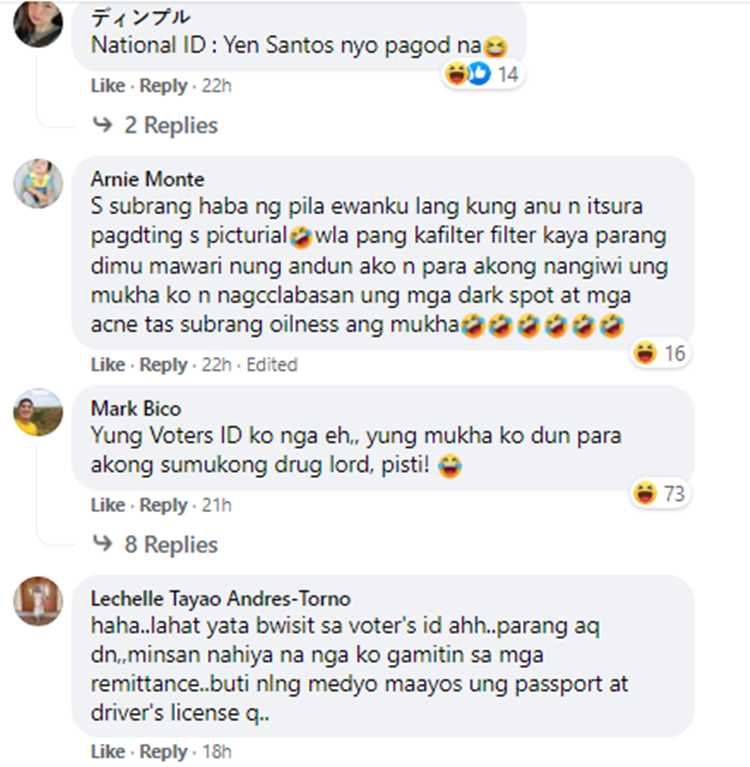
Task: Open Lechelle Tayao Andres-Torno's profile picture
Action: click(x=38, y=601)
